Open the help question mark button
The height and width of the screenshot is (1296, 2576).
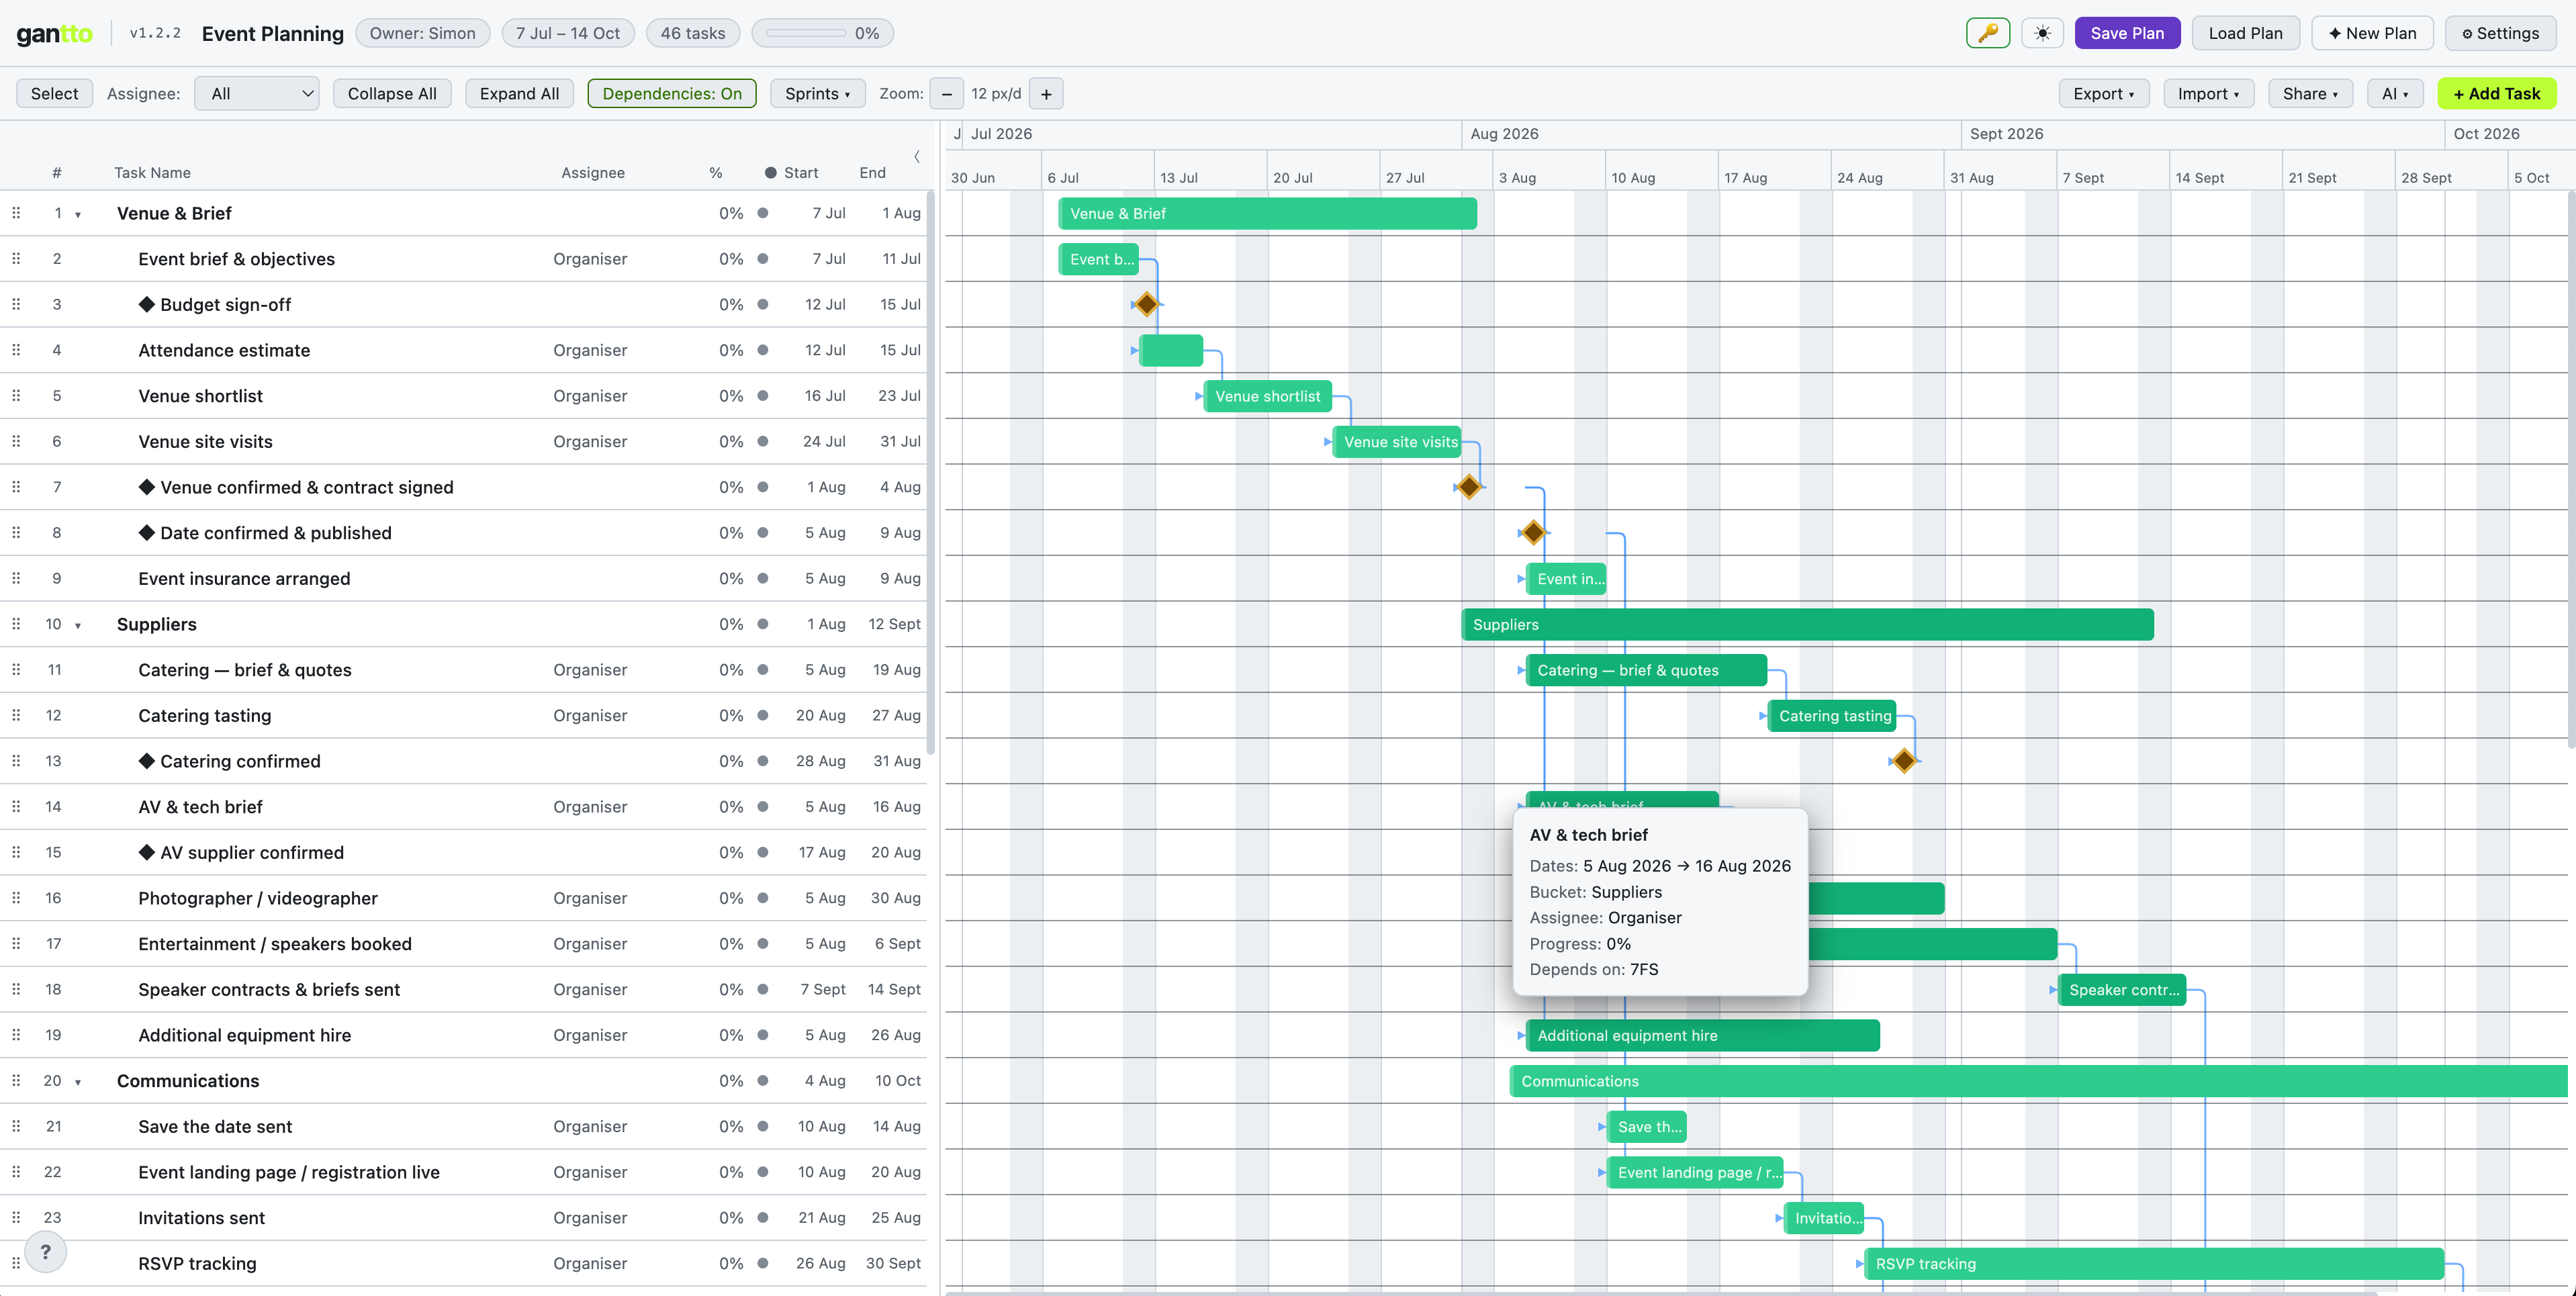(x=45, y=1252)
